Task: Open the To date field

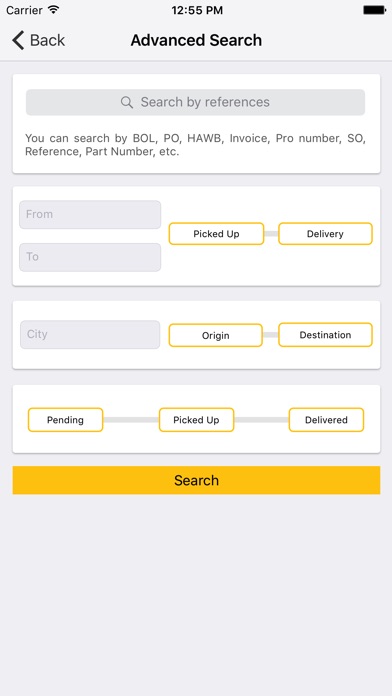Action: coord(90,257)
